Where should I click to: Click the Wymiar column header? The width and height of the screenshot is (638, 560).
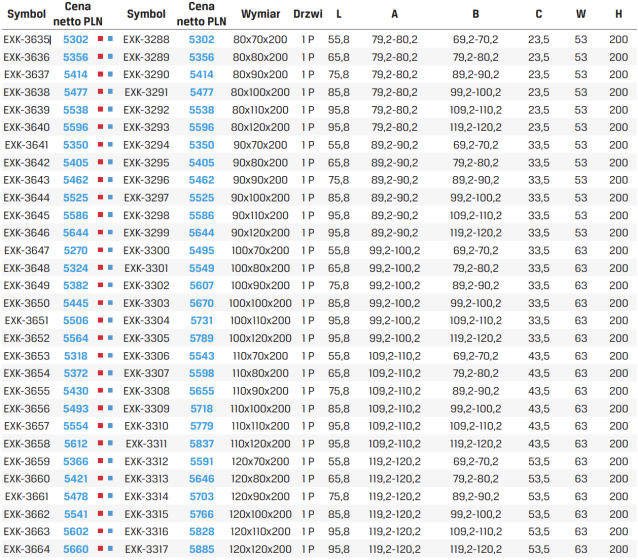tap(260, 14)
